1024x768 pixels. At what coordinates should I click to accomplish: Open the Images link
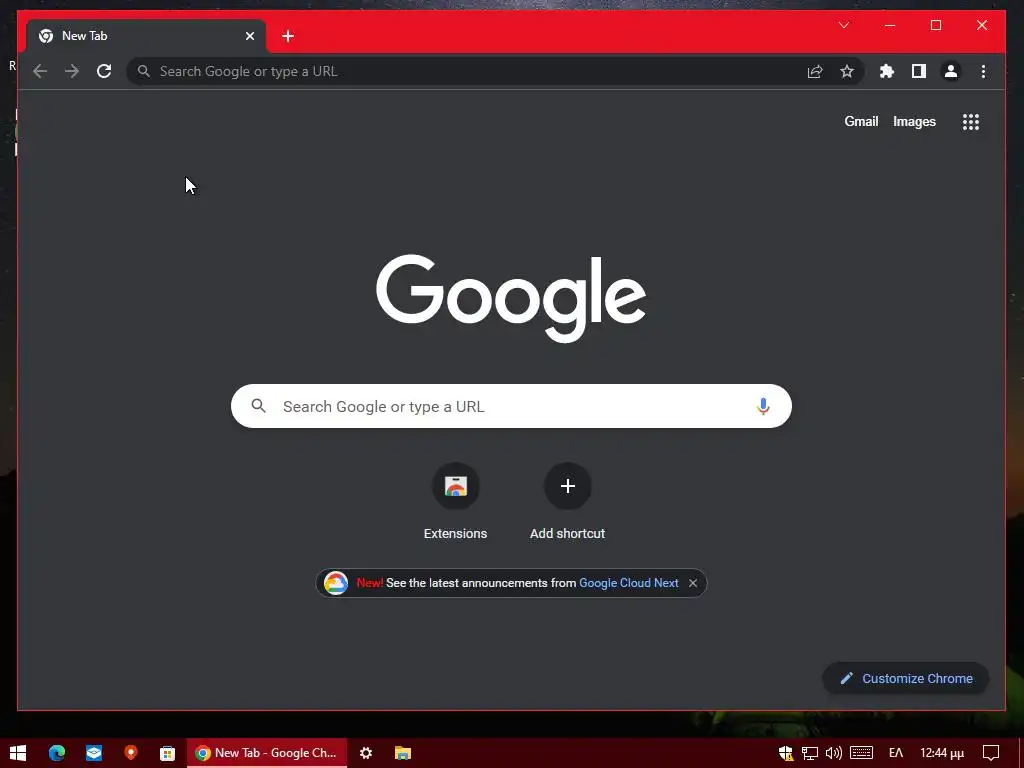tap(914, 121)
